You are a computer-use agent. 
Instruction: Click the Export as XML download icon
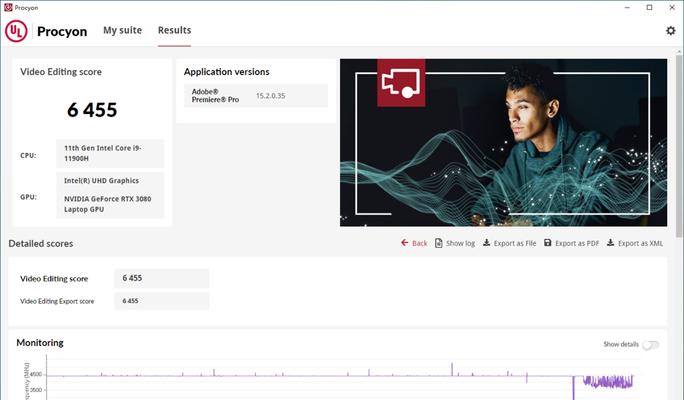pyautogui.click(x=611, y=243)
